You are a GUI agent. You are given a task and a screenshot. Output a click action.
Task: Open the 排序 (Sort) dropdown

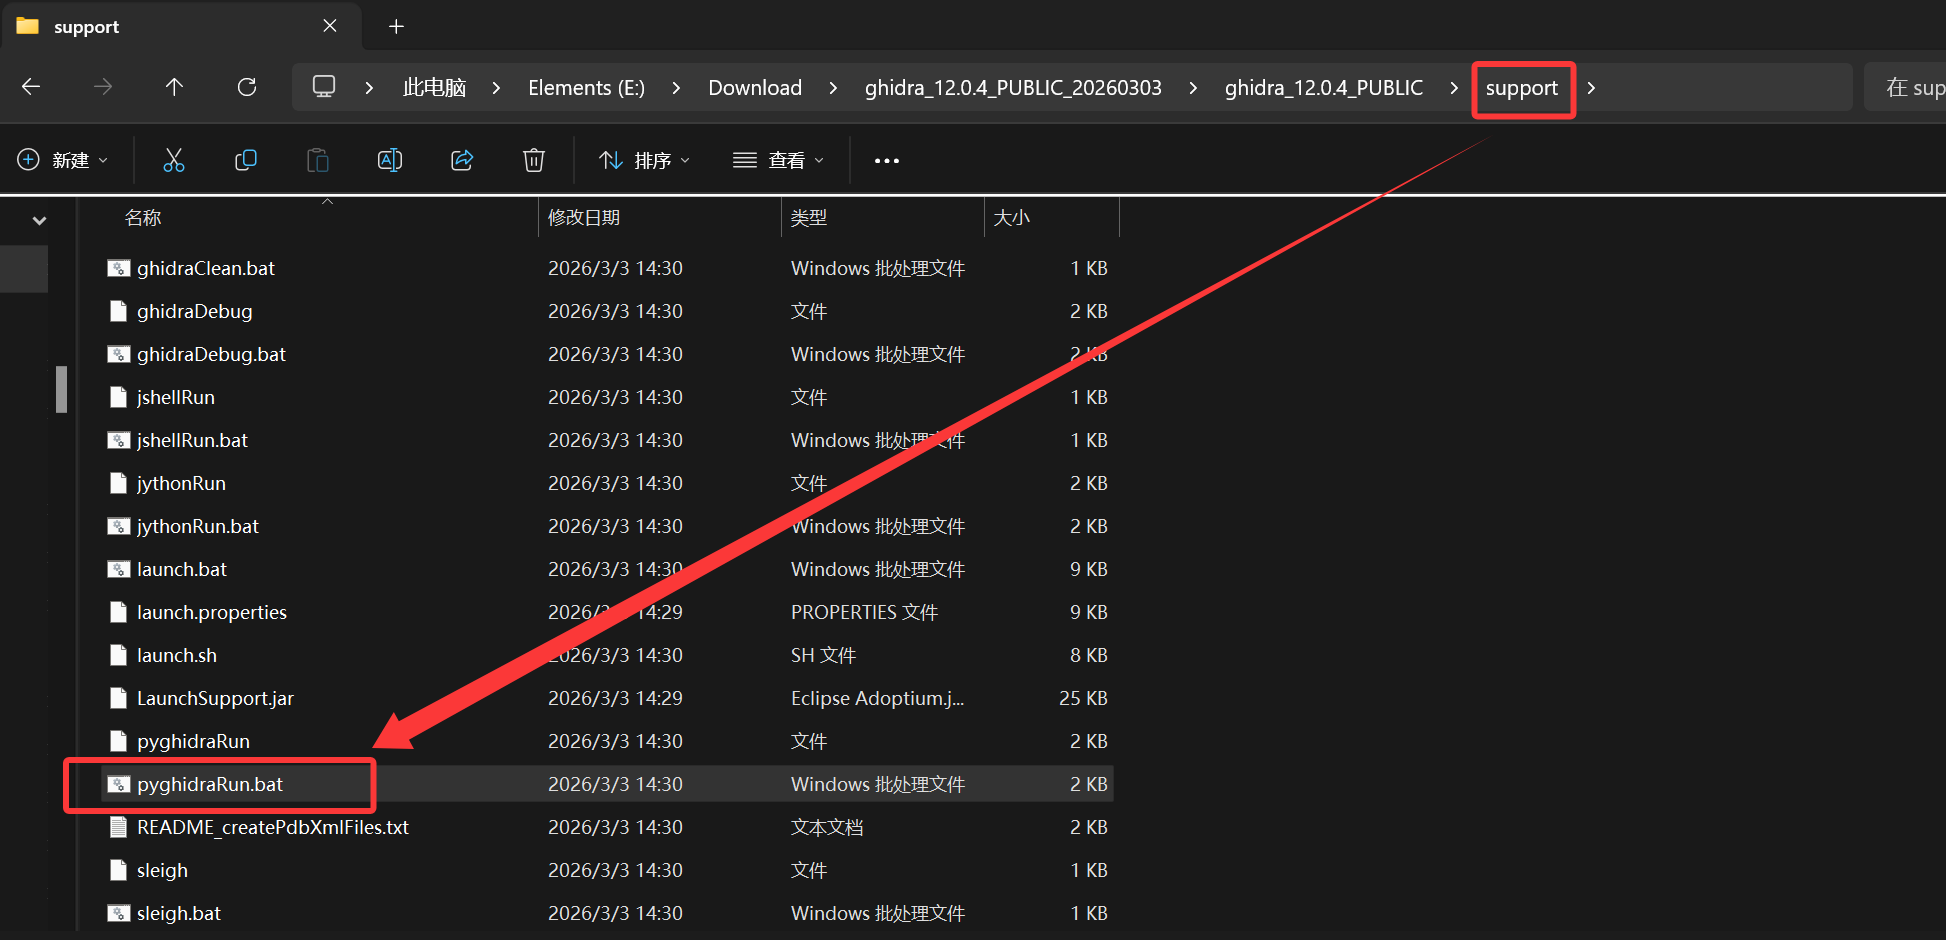(x=644, y=160)
